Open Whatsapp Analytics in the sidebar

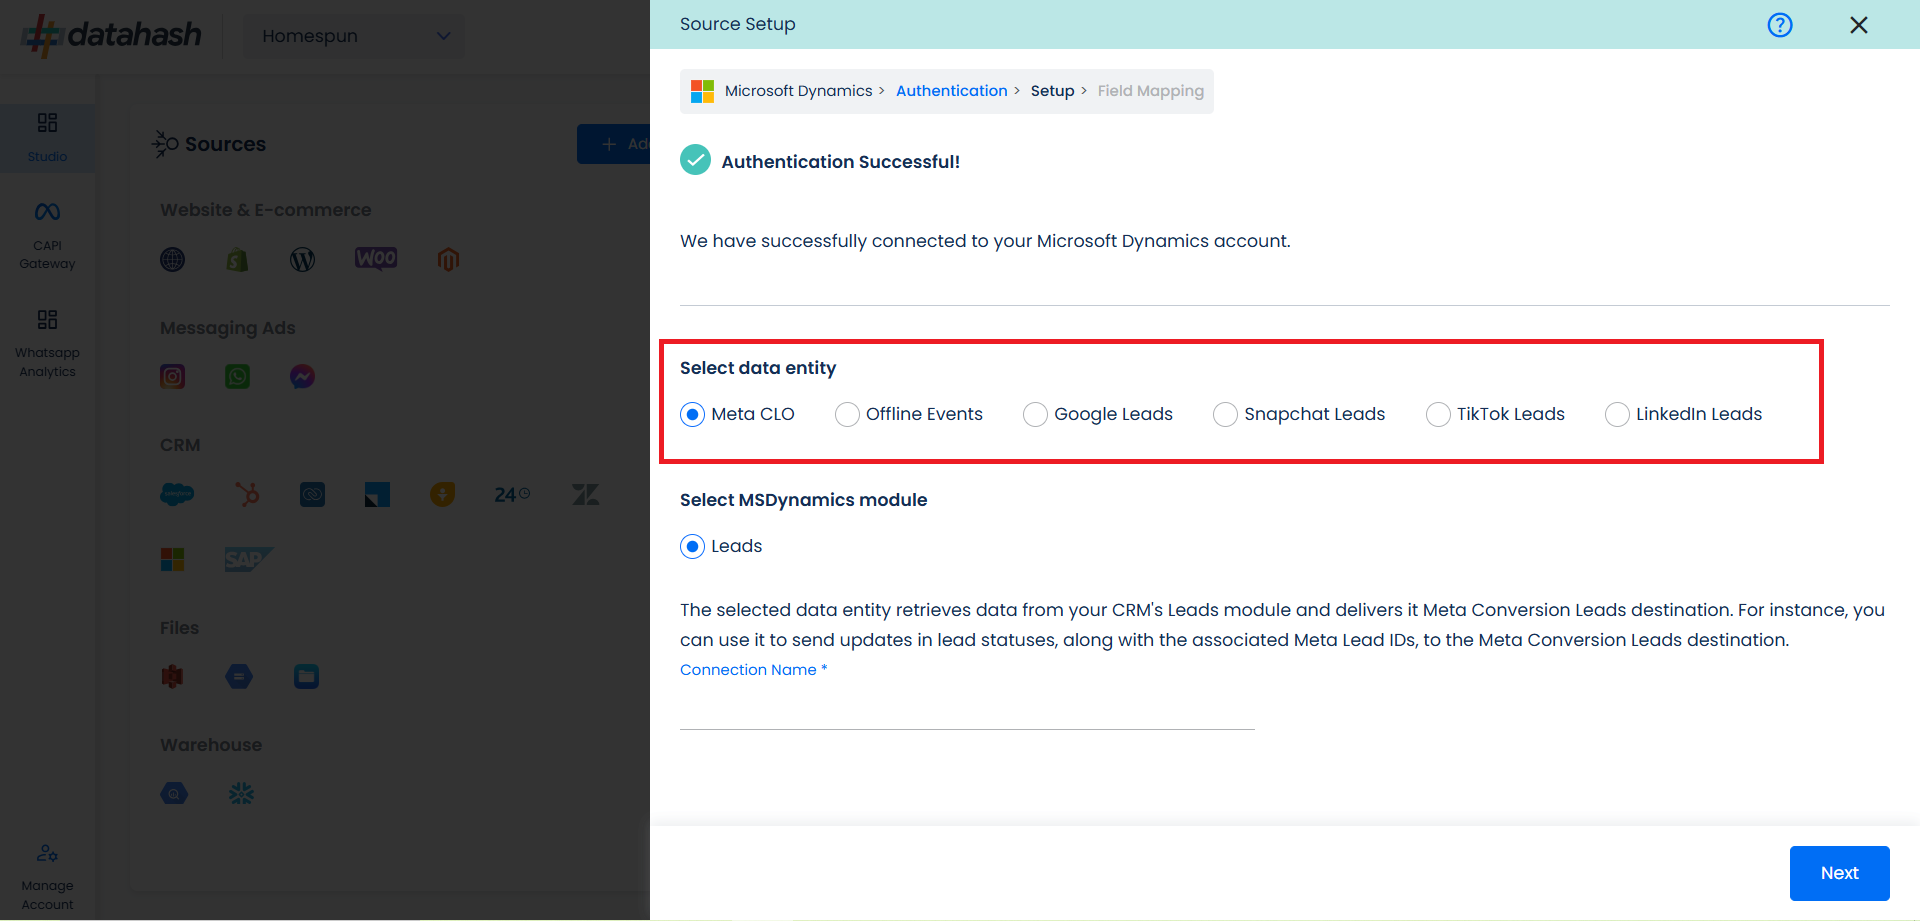[x=47, y=344]
